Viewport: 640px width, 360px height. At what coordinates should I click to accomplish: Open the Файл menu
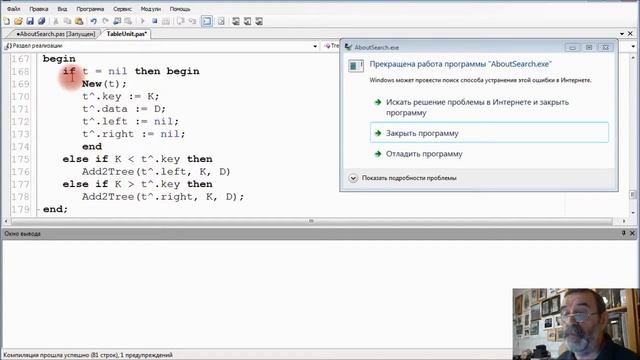coord(13,9)
